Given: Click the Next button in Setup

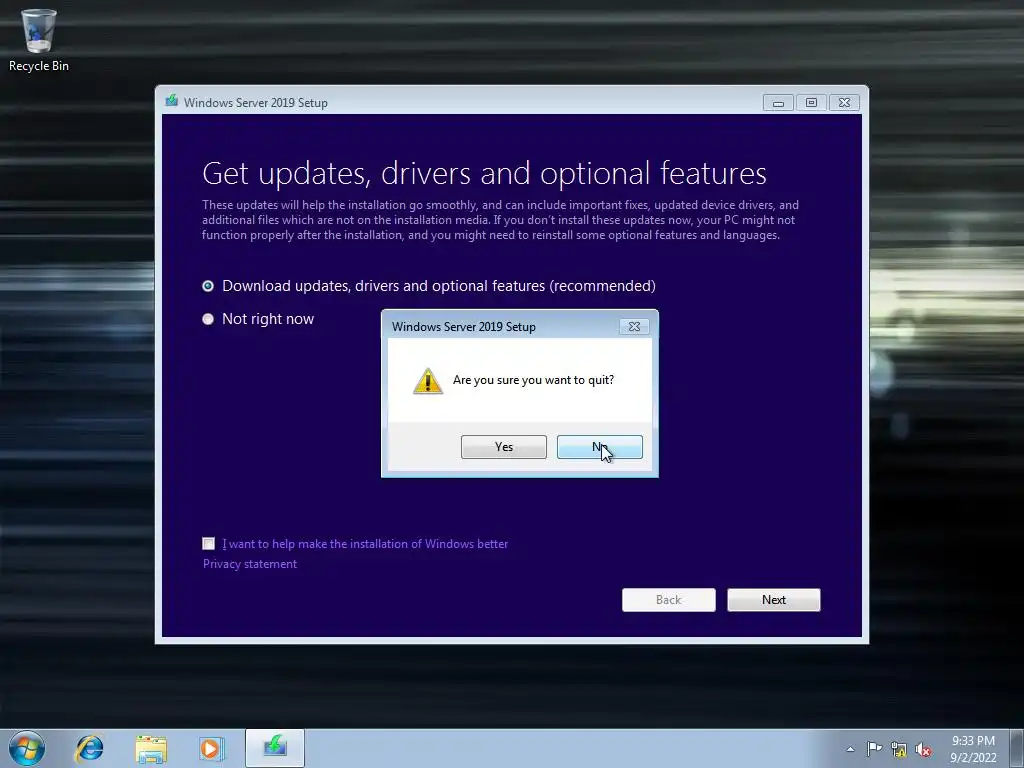Looking at the screenshot, I should coord(773,600).
